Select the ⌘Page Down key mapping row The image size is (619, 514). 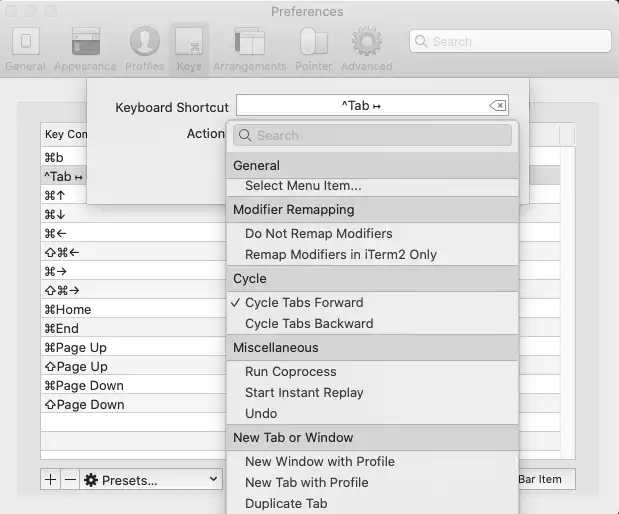(133, 385)
